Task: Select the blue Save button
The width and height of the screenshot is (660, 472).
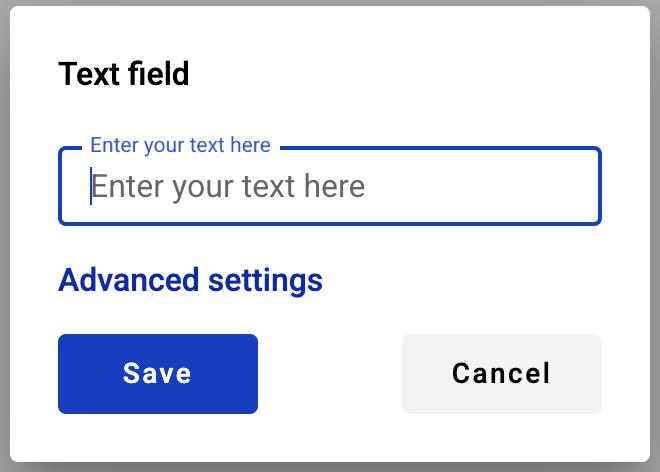Action: click(158, 374)
